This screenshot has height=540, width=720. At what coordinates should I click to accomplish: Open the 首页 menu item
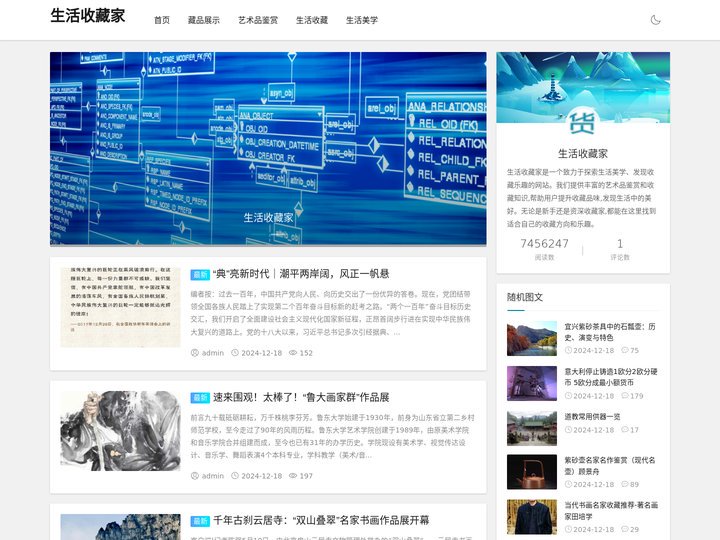click(162, 20)
